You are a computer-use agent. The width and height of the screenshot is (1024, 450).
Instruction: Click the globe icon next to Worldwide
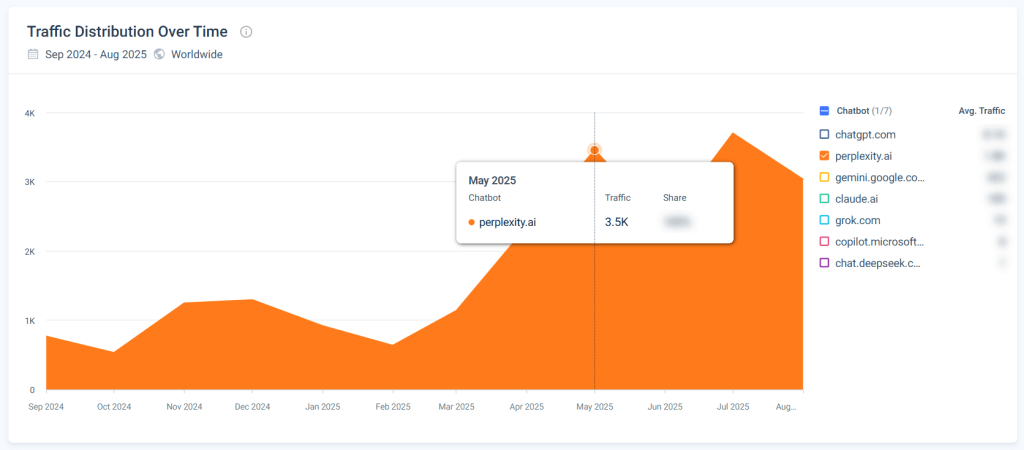coord(159,54)
